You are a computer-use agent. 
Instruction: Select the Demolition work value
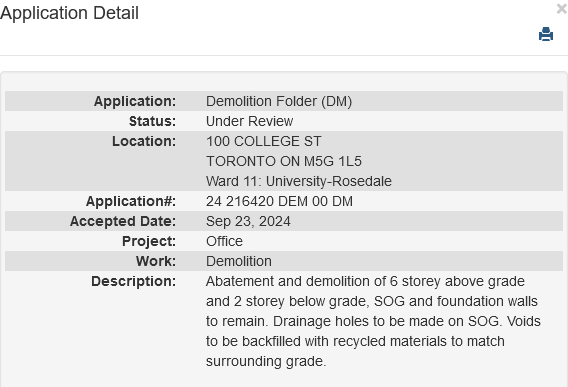point(239,261)
